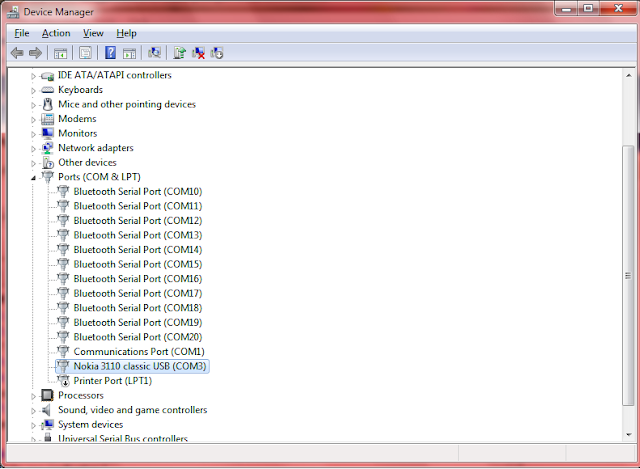Select Bluetooth Serial Port (COM19)
640x469 pixels.
[138, 322]
